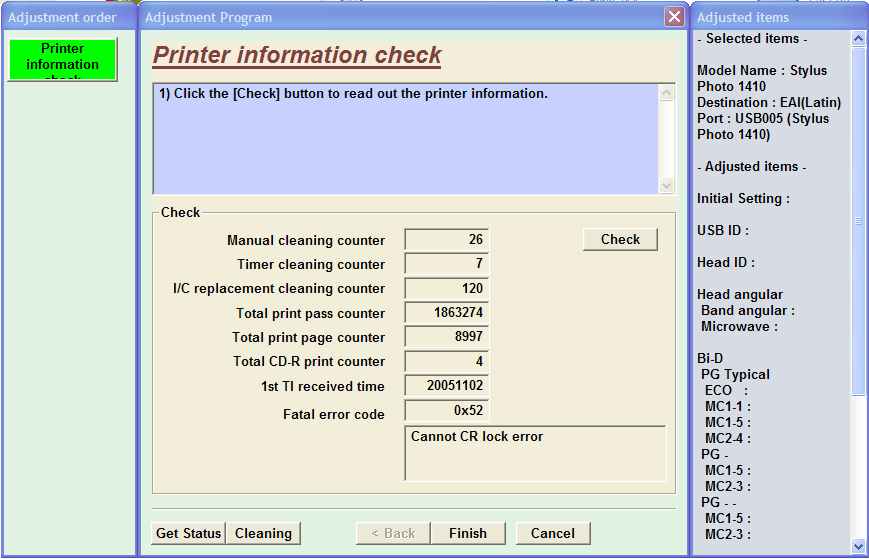This screenshot has height=559, width=869.
Task: Click the Bi-D entry
Action: (x=710, y=358)
